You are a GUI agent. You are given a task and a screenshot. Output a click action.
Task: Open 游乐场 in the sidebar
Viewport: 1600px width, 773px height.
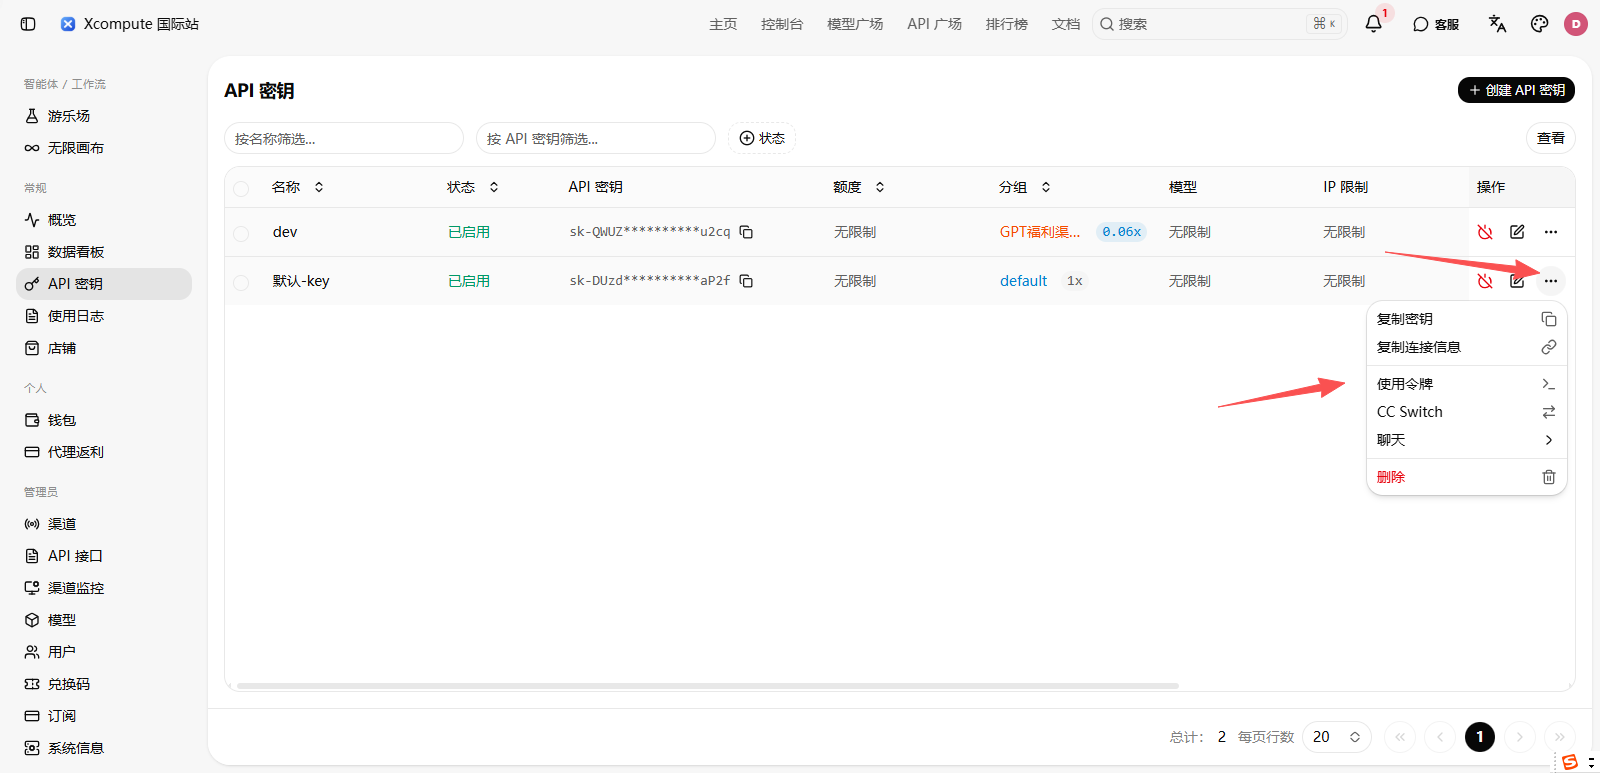[x=104, y=116]
